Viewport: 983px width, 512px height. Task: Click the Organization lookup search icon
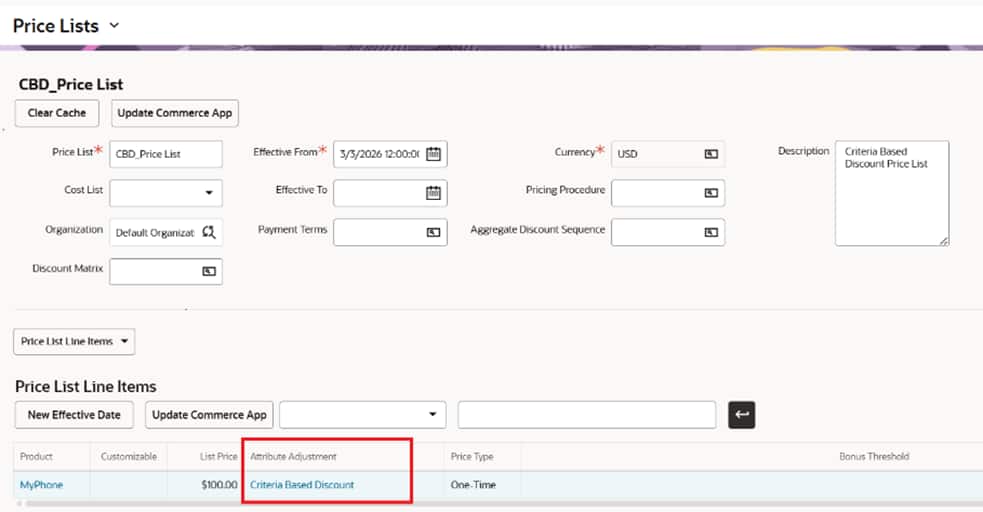point(209,232)
